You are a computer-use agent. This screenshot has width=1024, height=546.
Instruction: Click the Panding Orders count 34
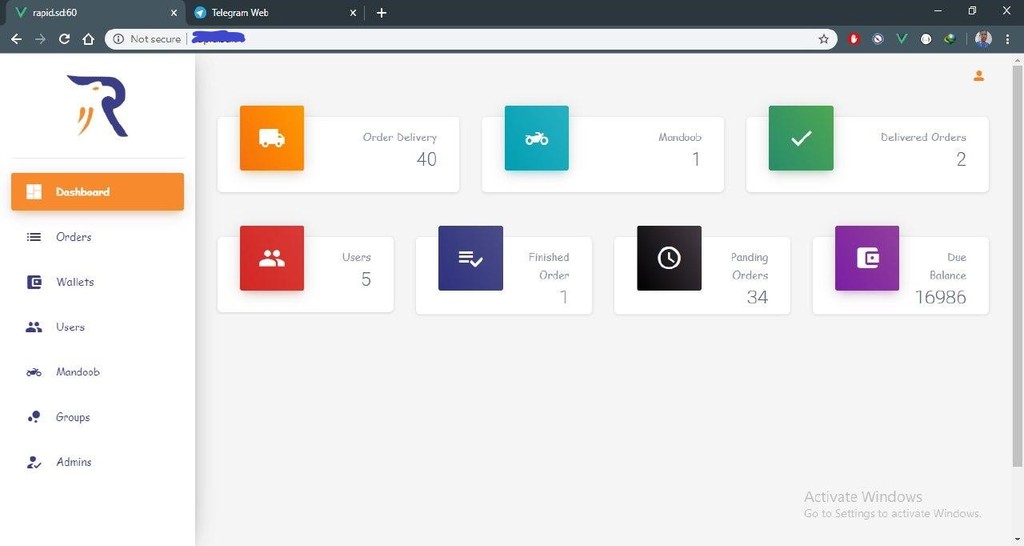[x=758, y=297]
